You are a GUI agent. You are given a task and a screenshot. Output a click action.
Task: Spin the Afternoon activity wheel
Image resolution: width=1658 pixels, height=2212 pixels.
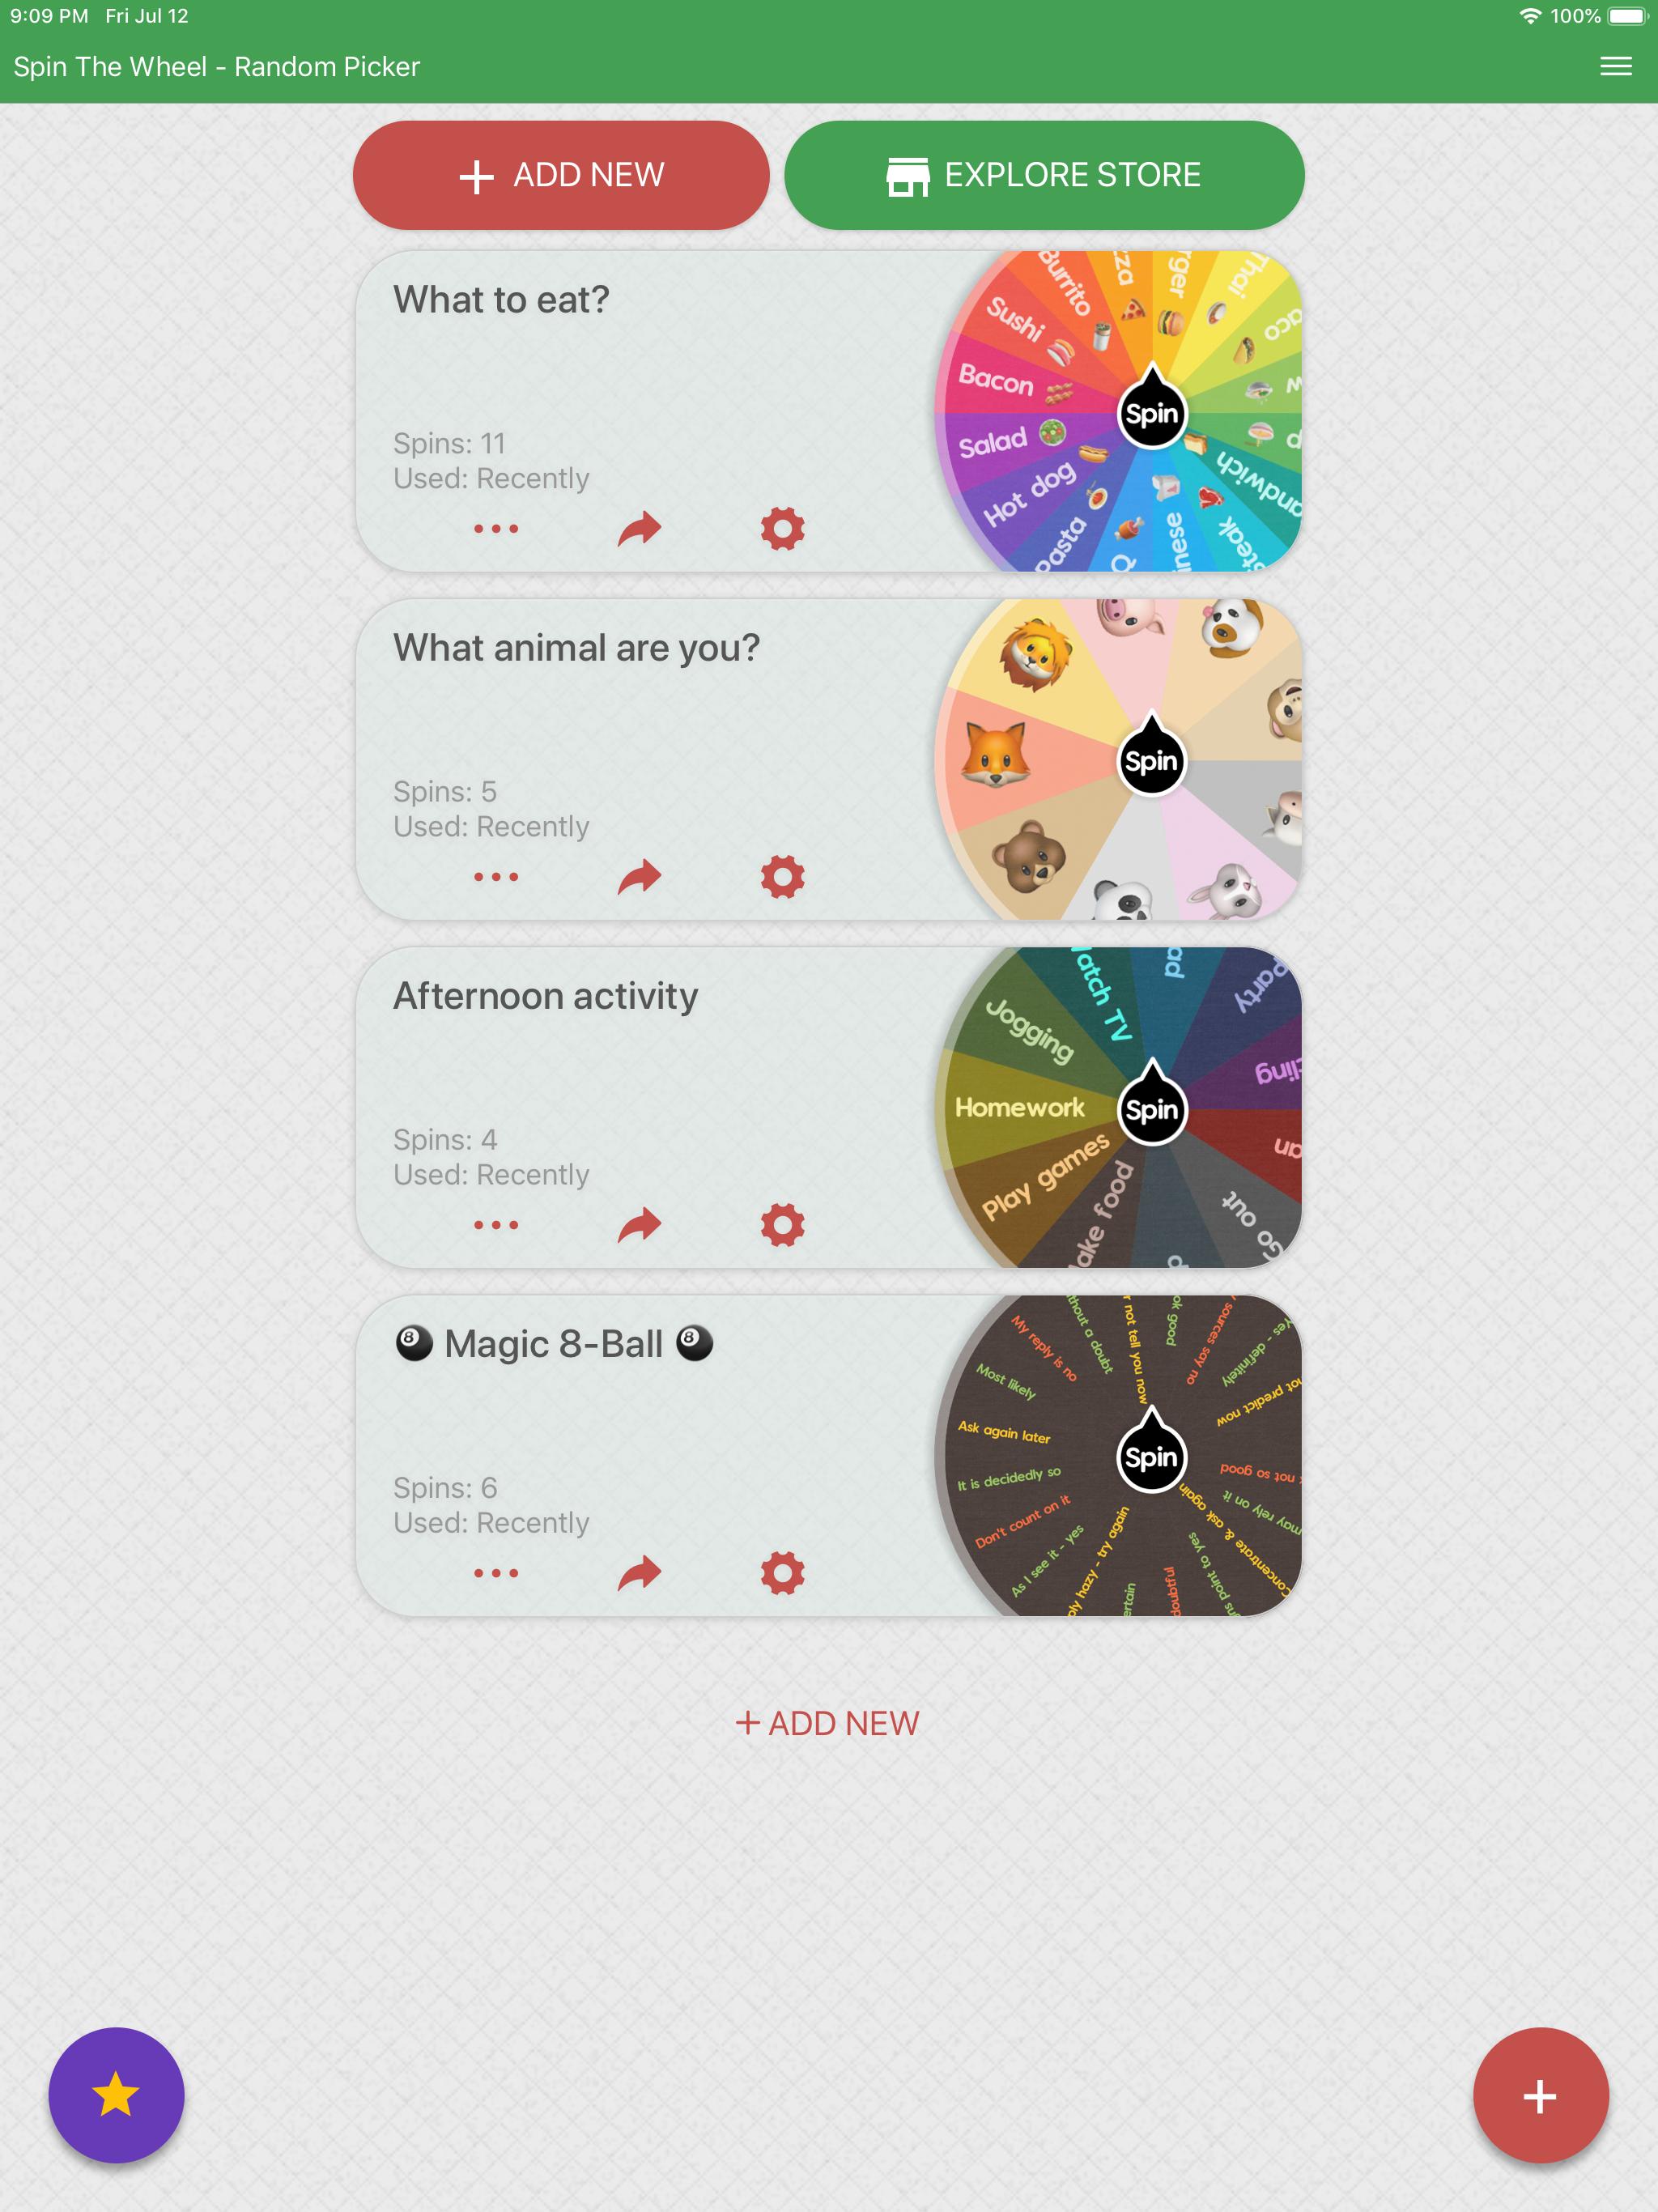(x=1150, y=1106)
